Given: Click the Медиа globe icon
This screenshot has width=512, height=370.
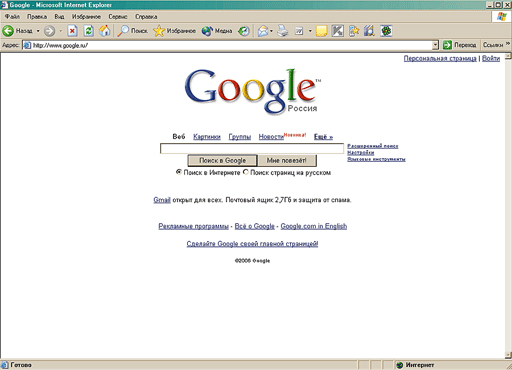Looking at the screenshot, I should [x=207, y=31].
